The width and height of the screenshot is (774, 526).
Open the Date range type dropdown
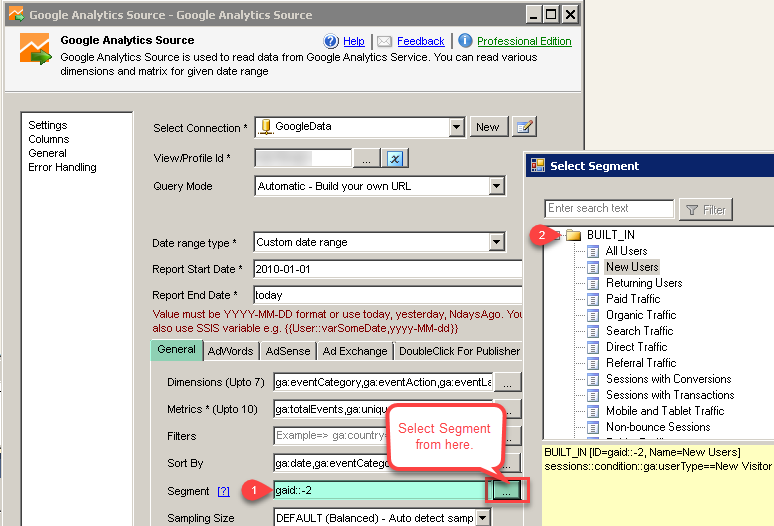(497, 242)
